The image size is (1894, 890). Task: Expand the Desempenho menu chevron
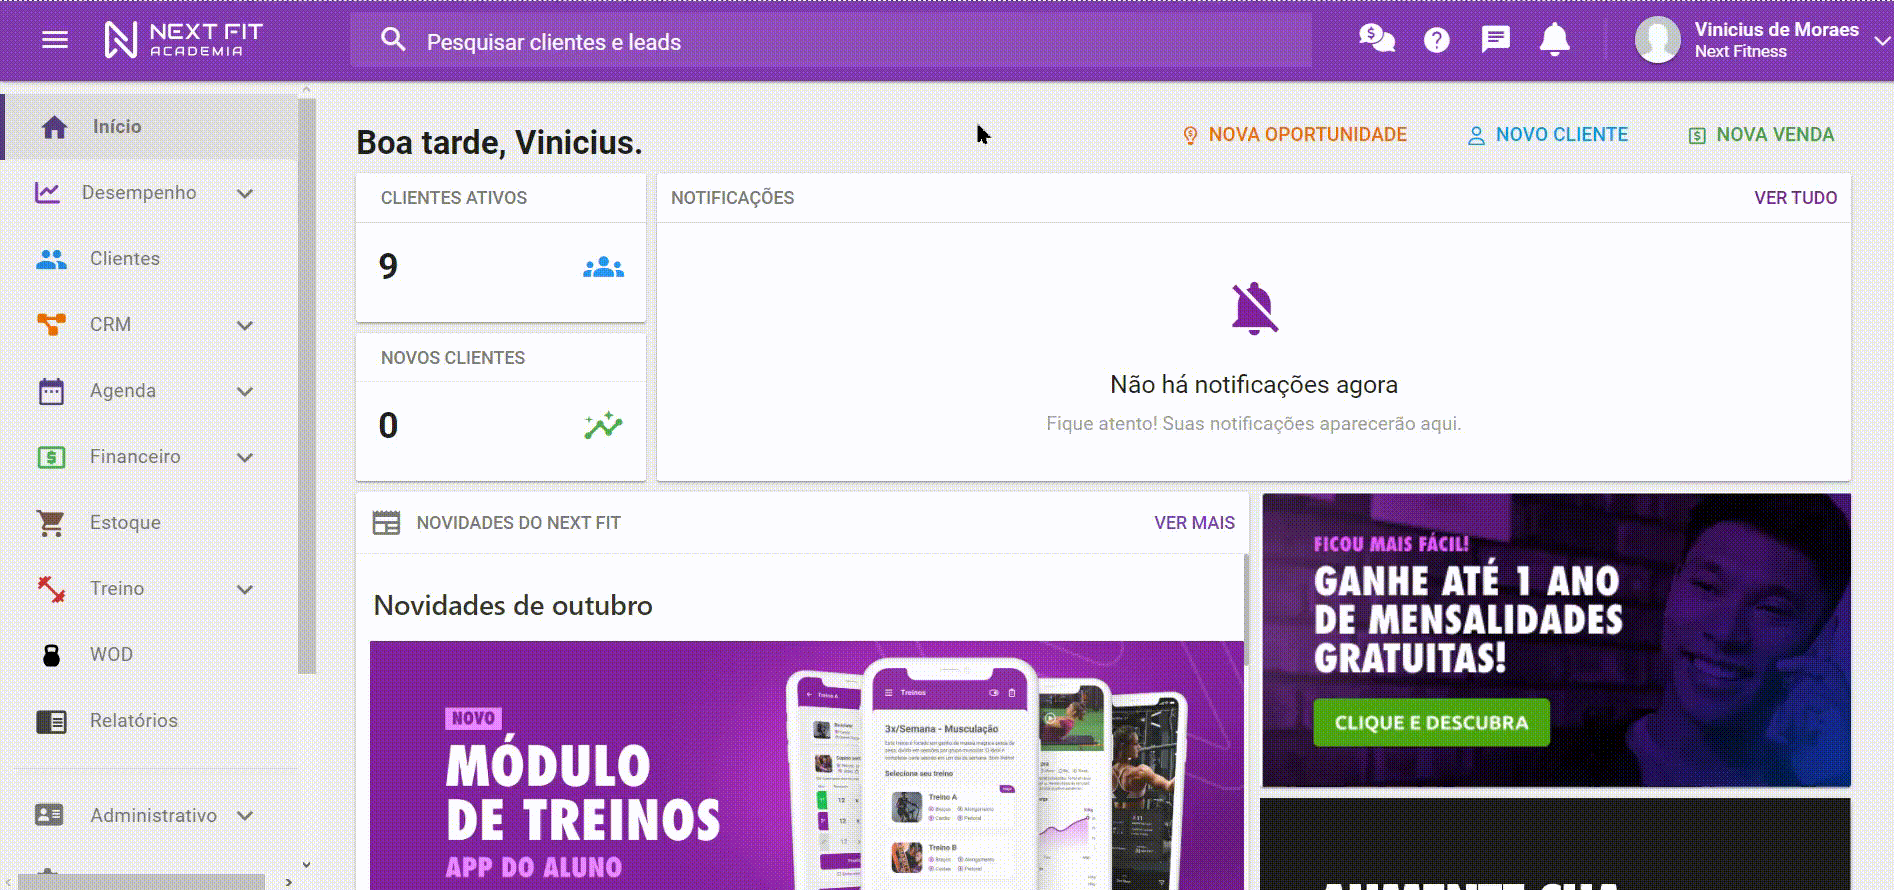coord(245,193)
